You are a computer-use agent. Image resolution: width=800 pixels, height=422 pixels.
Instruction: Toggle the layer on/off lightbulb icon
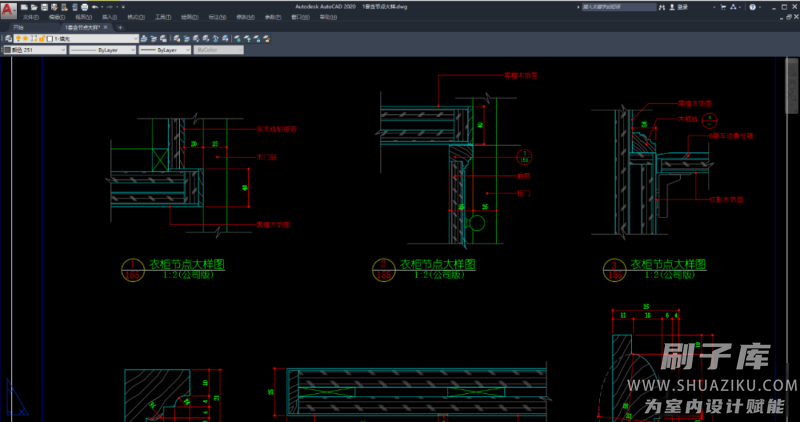[18, 39]
